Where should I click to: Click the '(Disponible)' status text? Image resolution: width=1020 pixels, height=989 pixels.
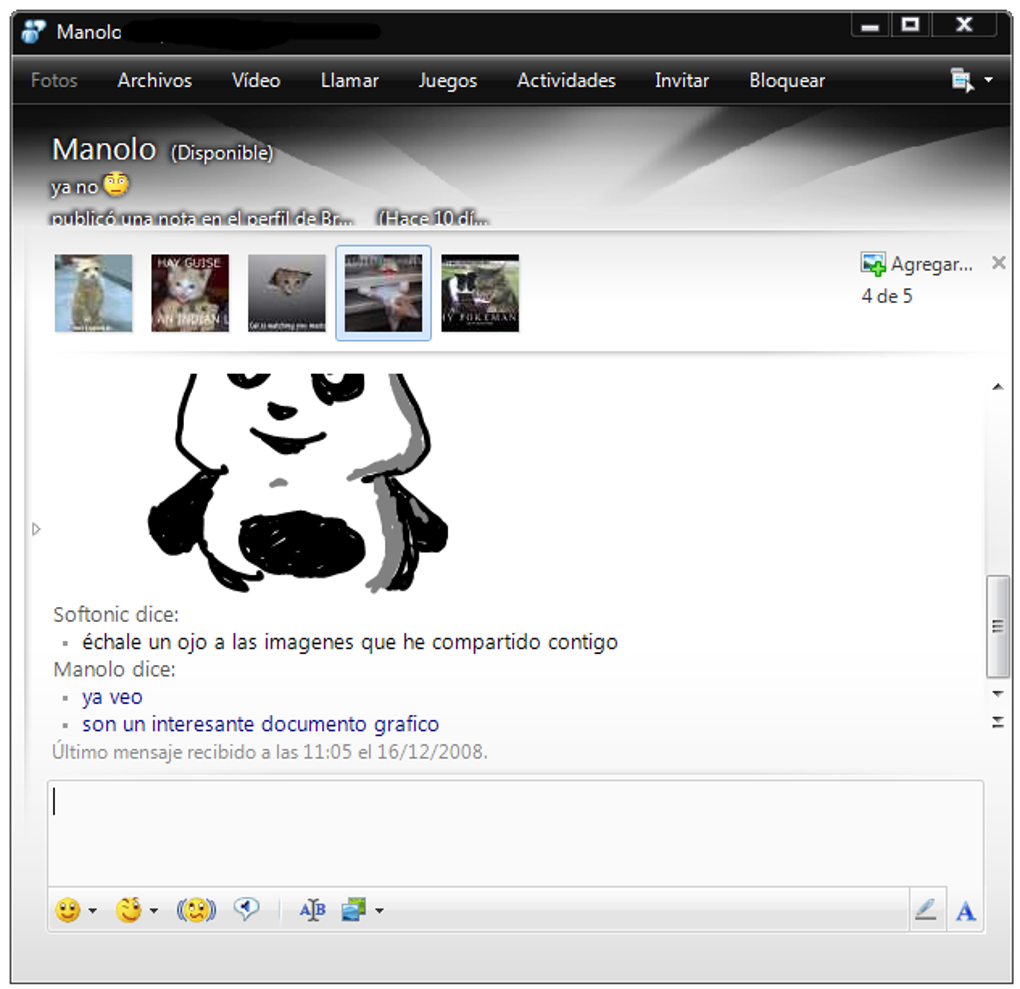tap(222, 153)
